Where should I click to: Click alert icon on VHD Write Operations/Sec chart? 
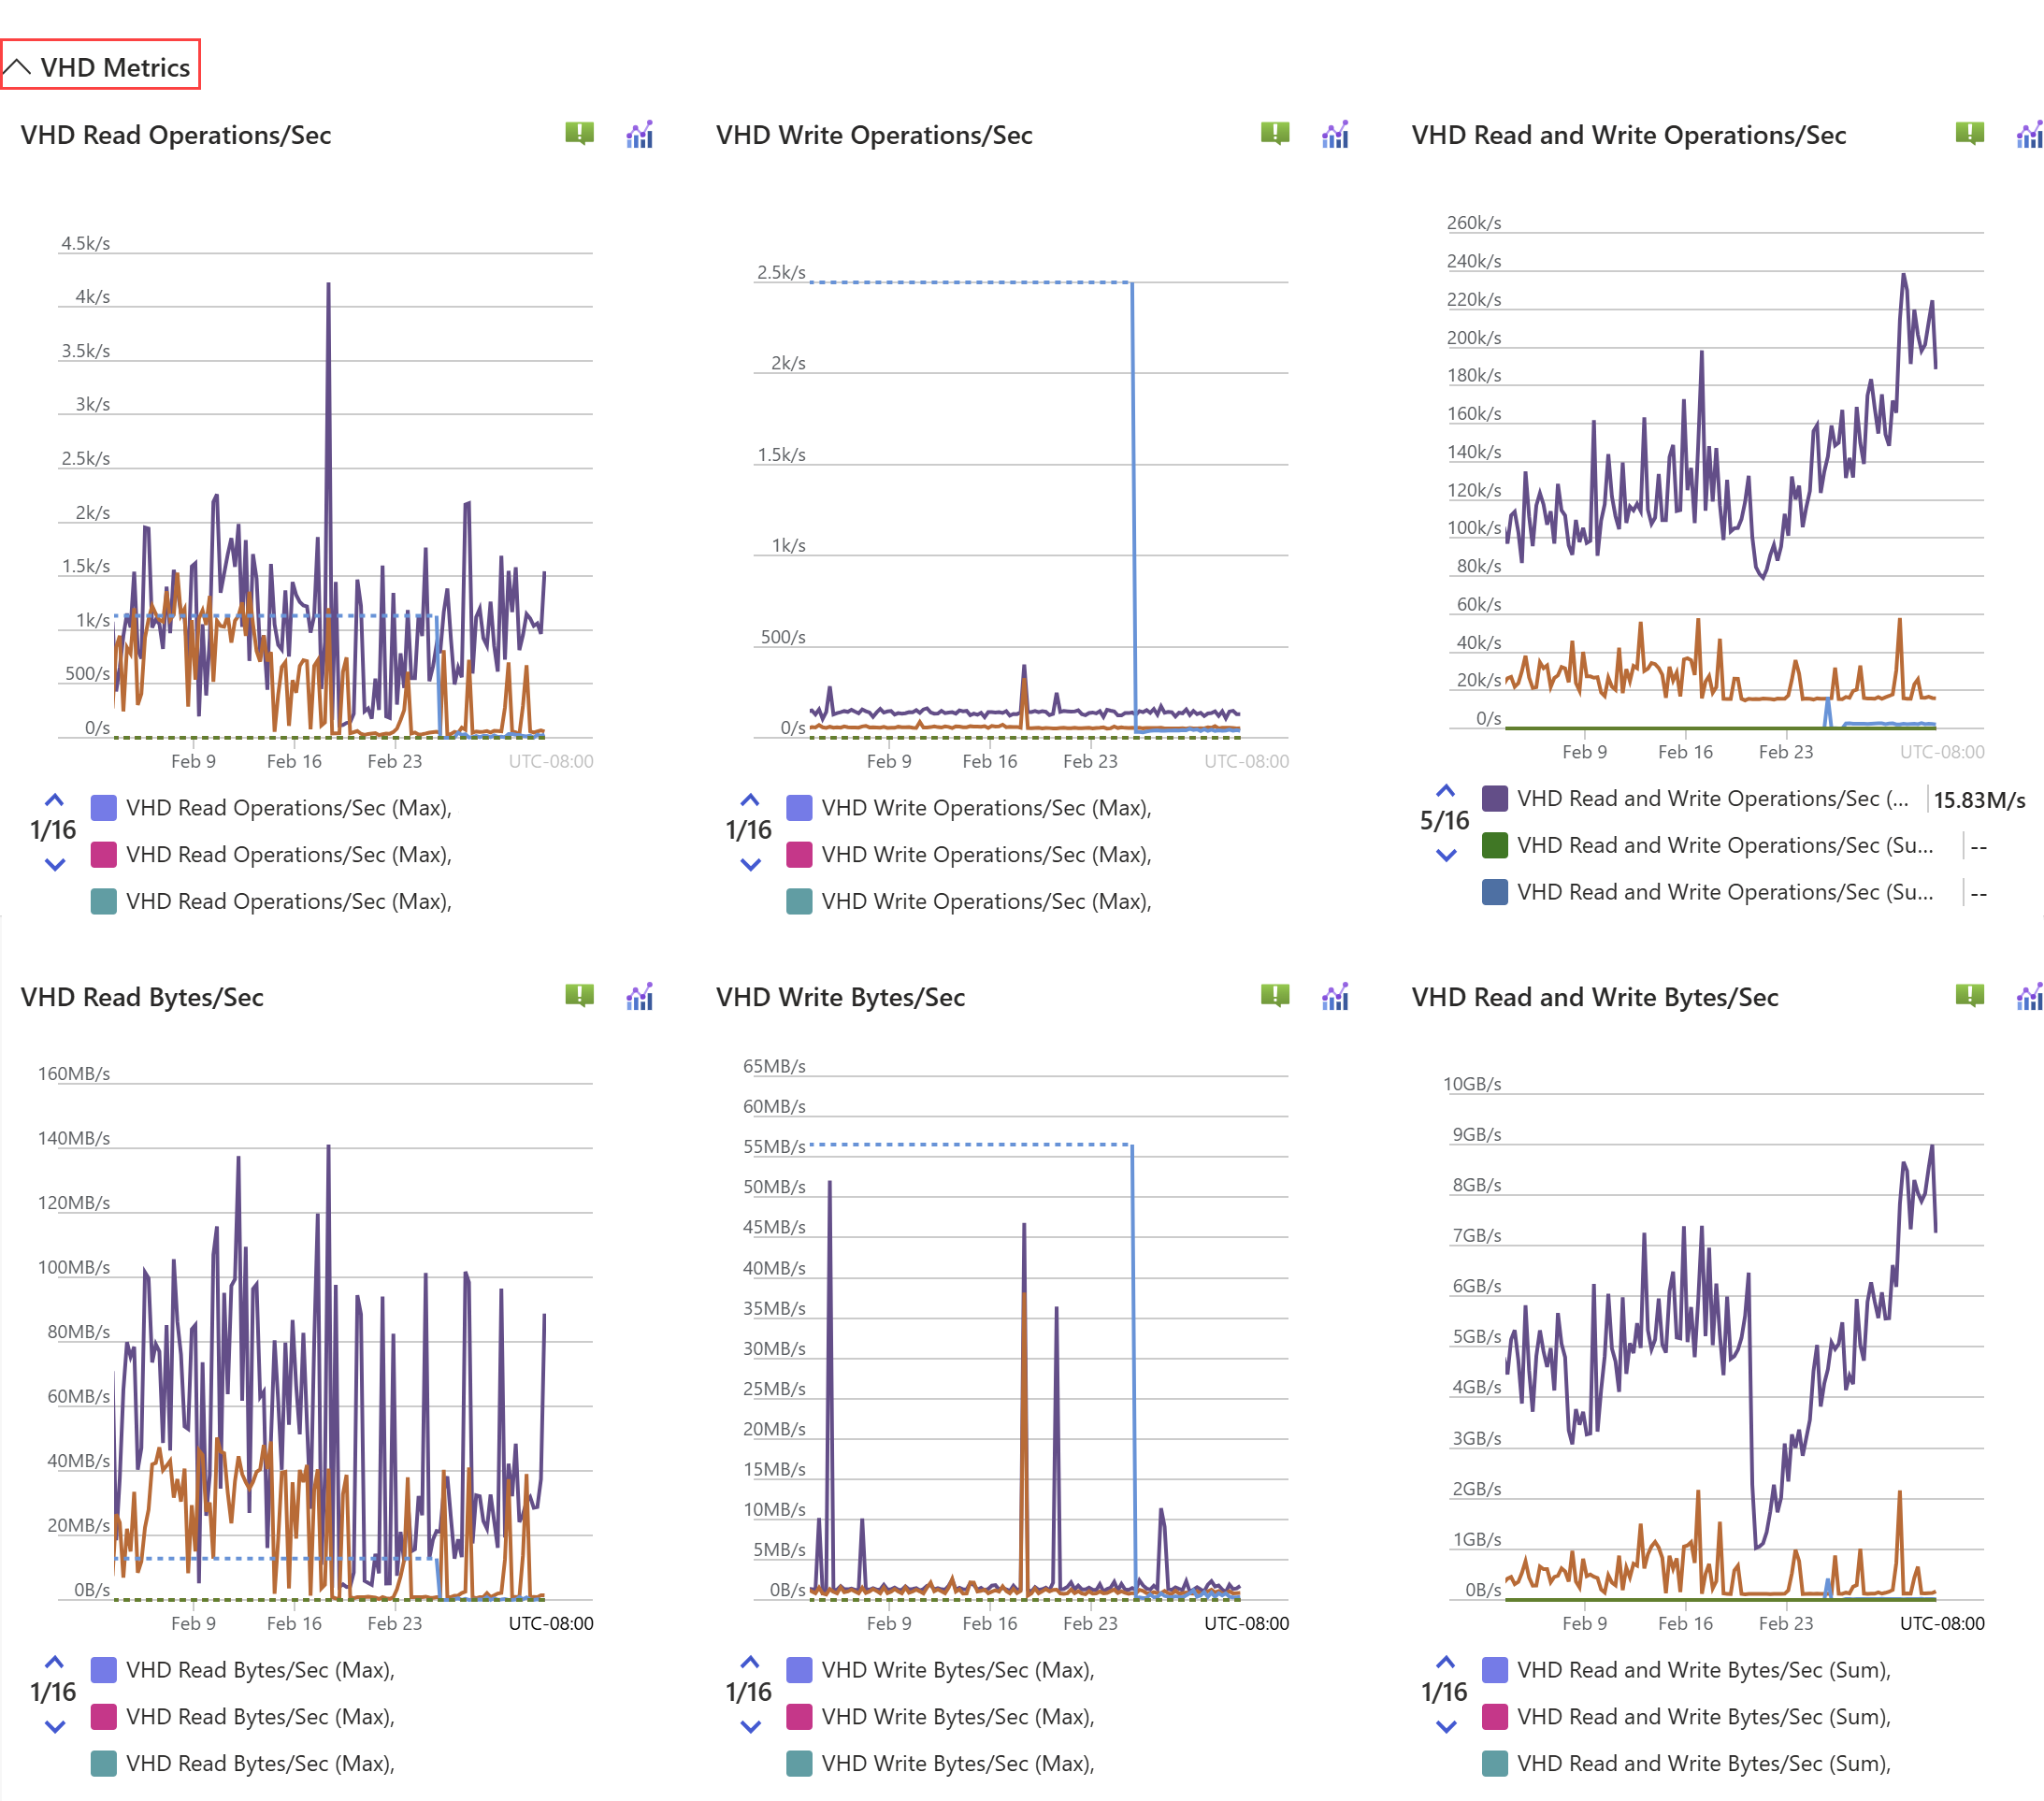click(1274, 133)
